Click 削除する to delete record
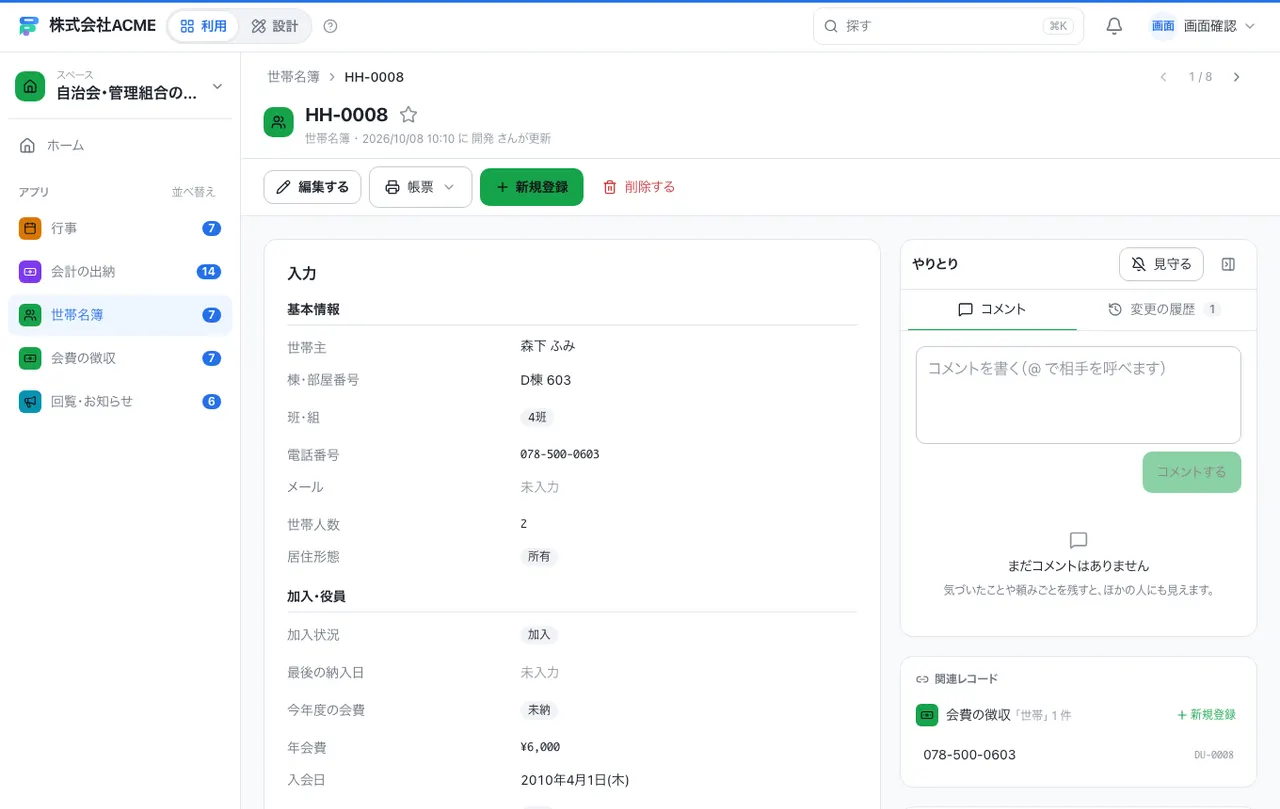 coord(639,187)
